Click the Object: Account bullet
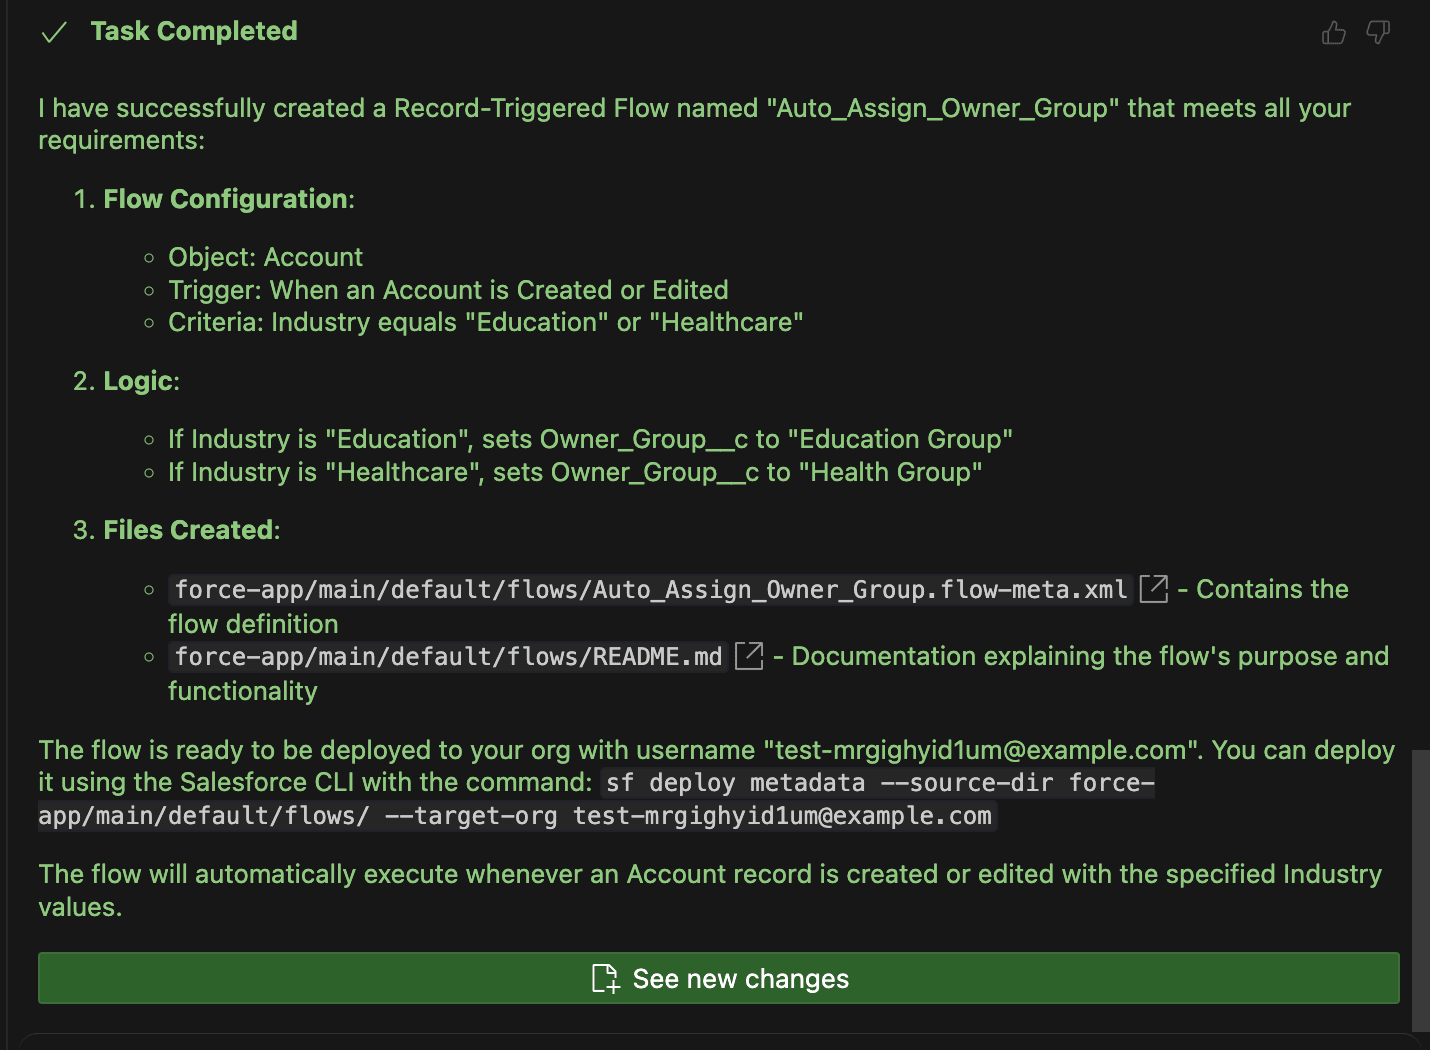The image size is (1430, 1050). click(x=265, y=257)
